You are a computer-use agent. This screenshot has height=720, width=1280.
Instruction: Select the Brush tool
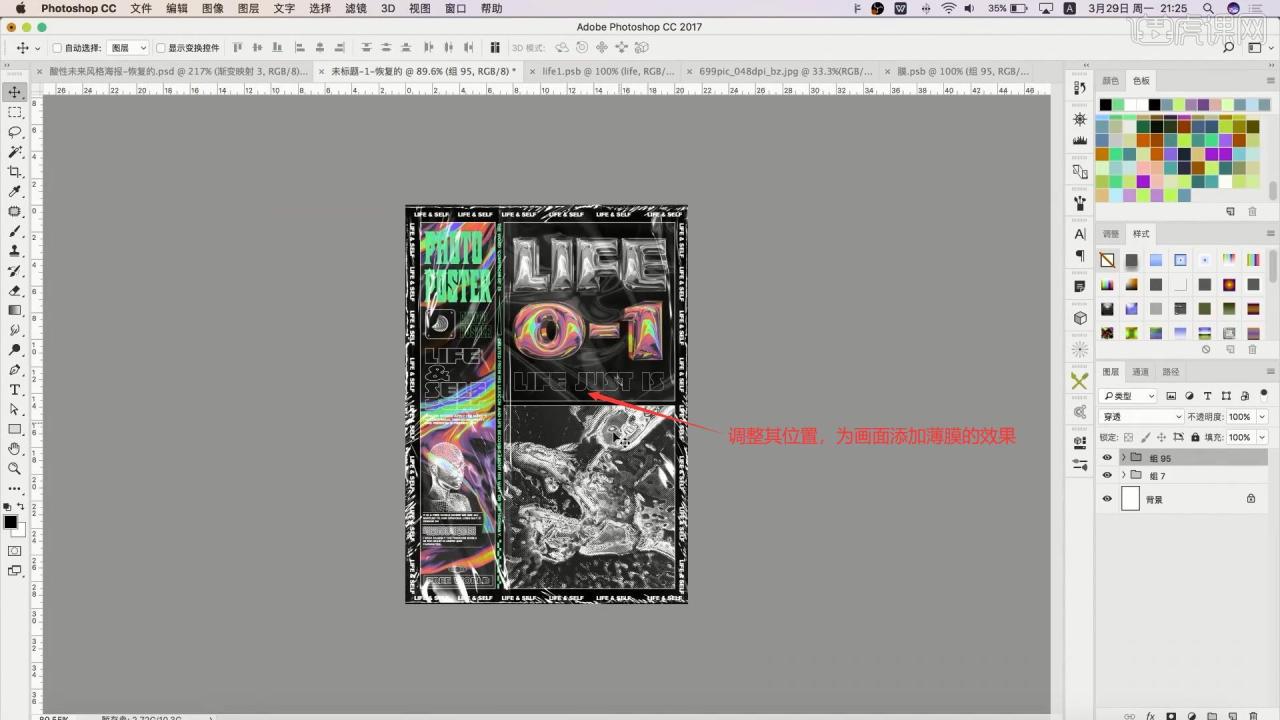tap(15, 231)
